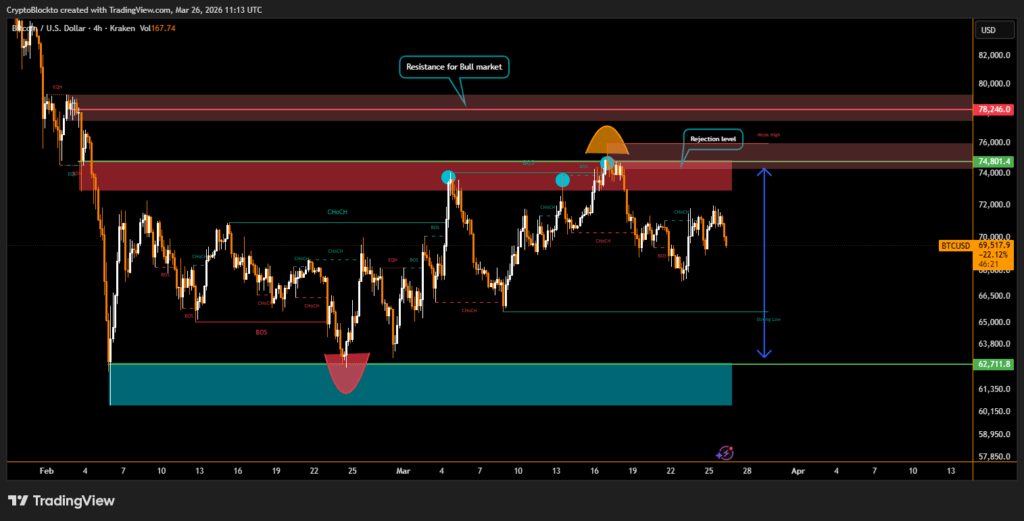Click the leftmost cyan circle marker
Screen dimensions: 1024x521
coord(449,177)
